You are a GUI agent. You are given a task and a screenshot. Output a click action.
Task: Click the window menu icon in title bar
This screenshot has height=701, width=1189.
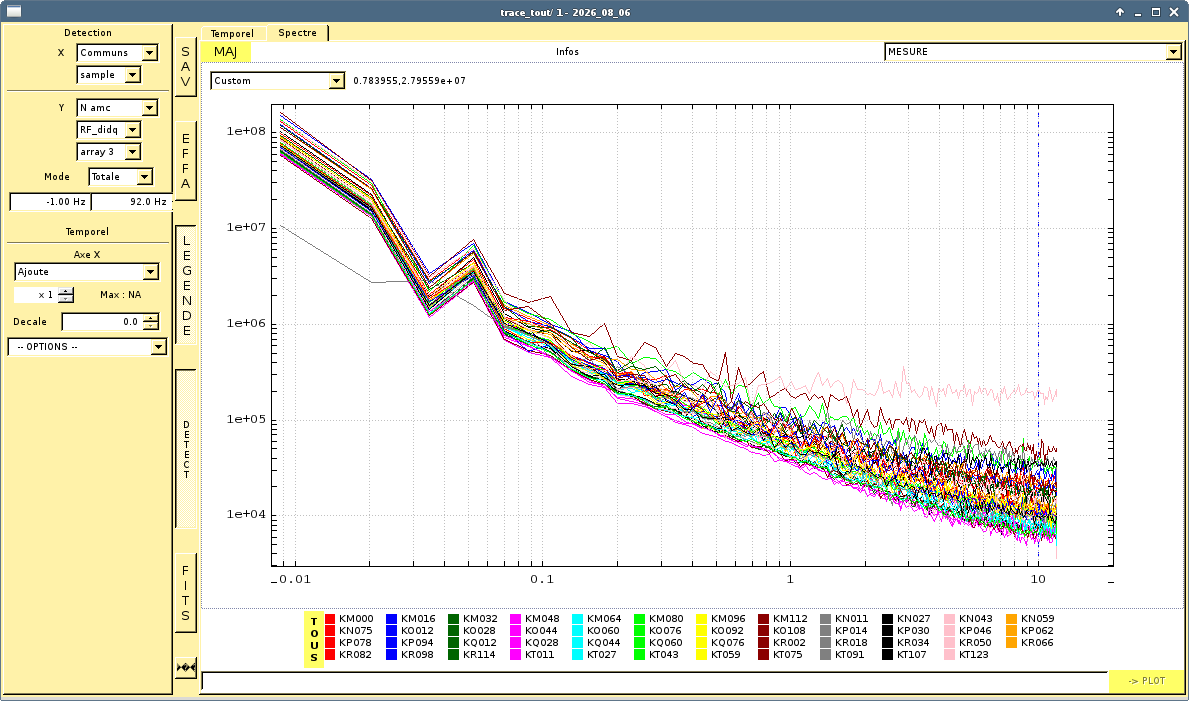pos(13,11)
